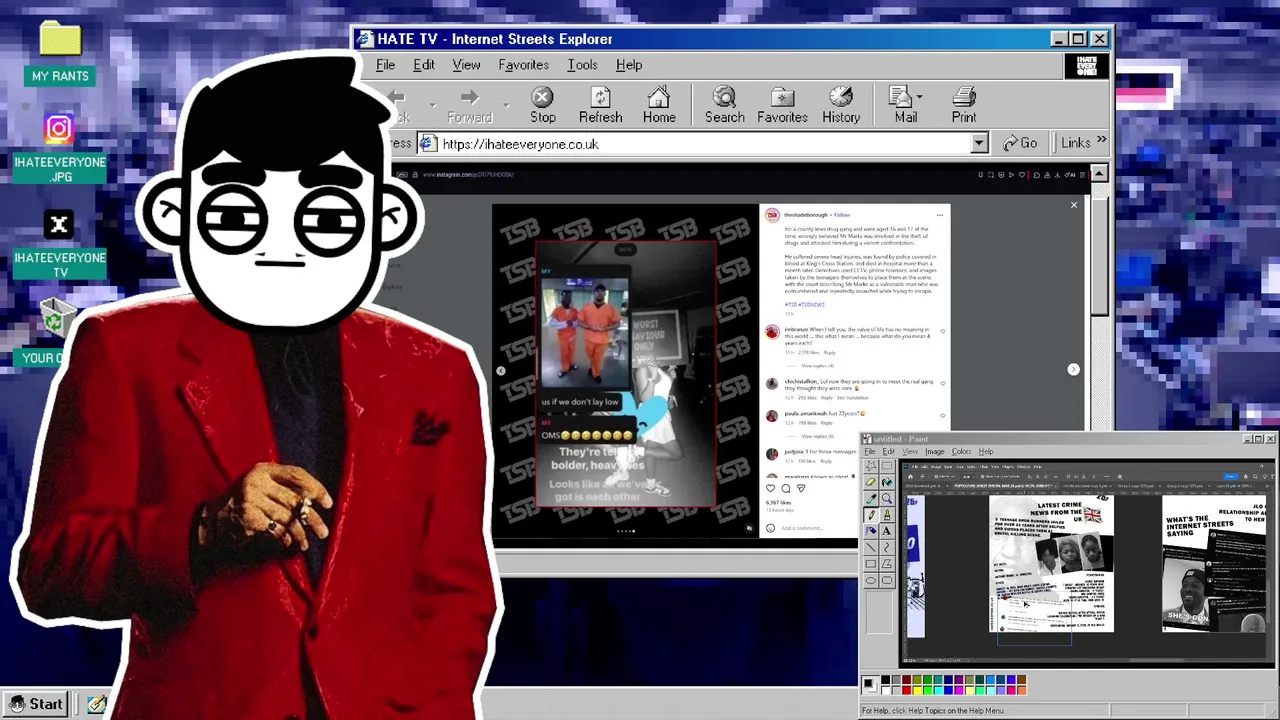Toggle the video mute speaker icon
Viewport: 1280px width, 720px height.
click(x=749, y=527)
